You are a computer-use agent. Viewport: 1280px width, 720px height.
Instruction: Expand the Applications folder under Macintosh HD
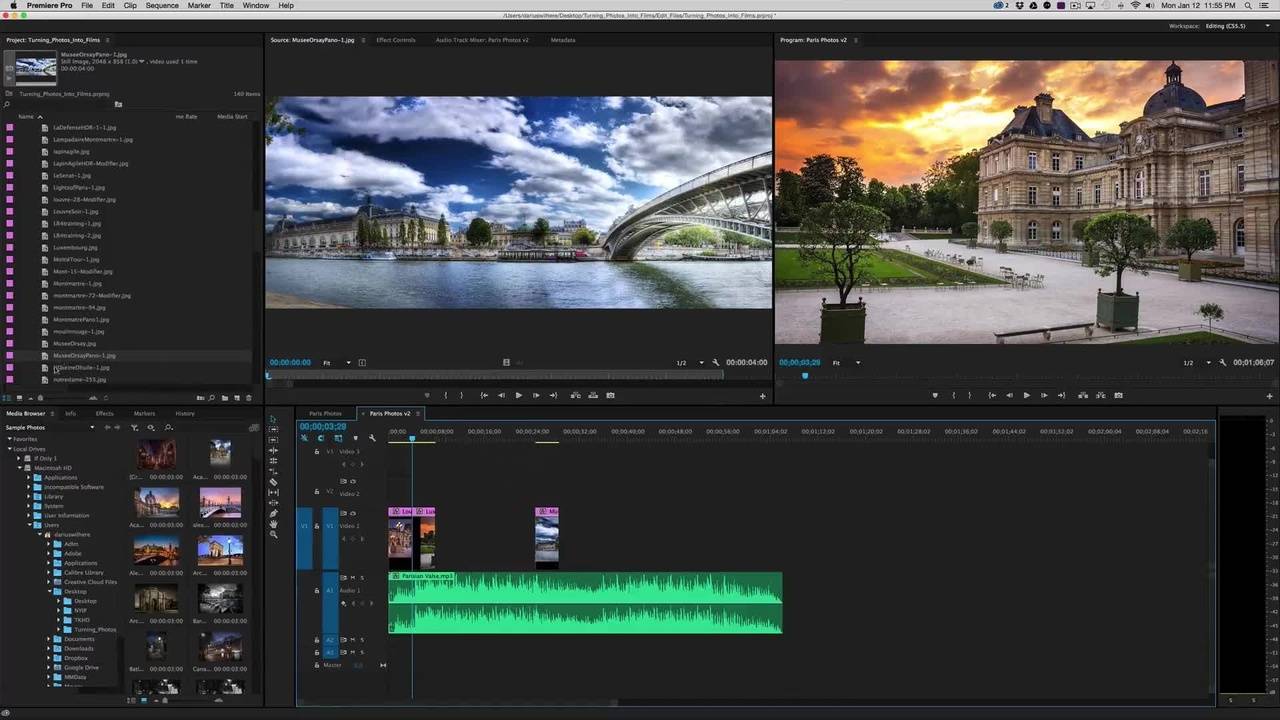tap(29, 477)
